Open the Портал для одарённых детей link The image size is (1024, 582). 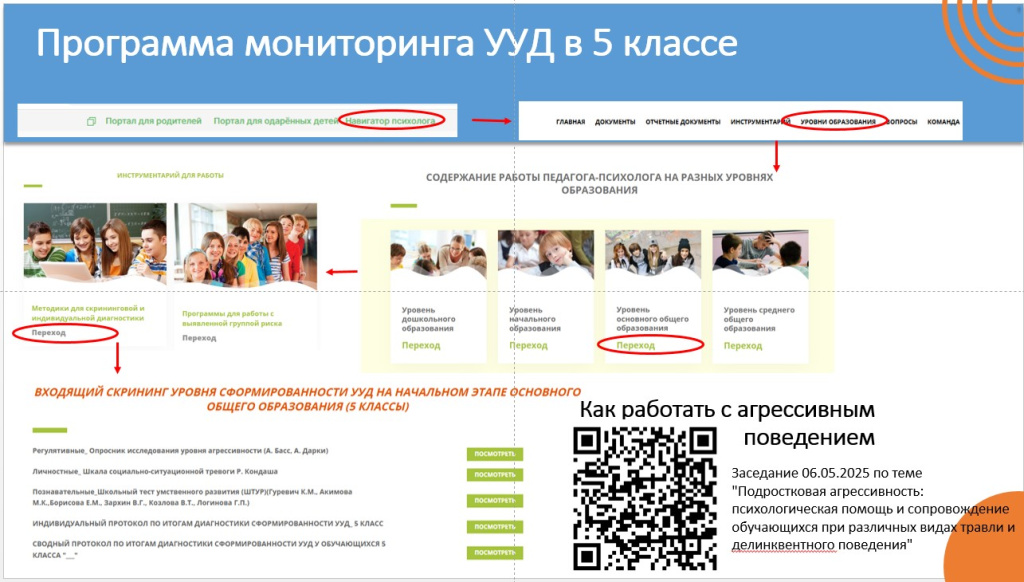pyautogui.click(x=276, y=121)
